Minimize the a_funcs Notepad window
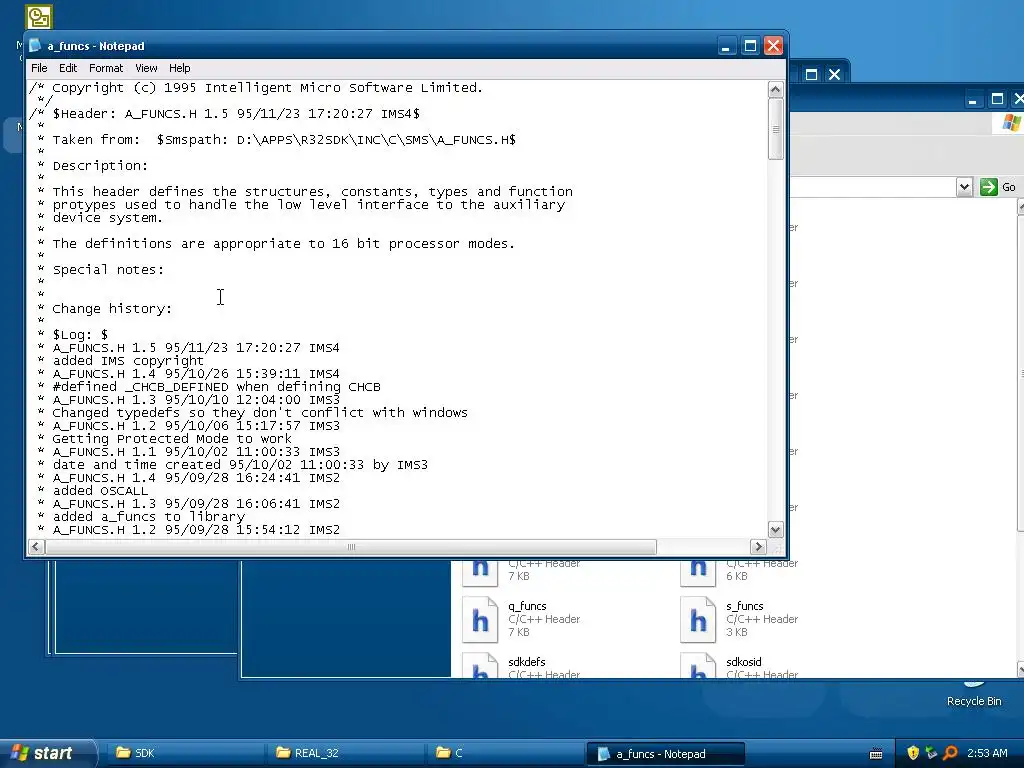 point(726,46)
